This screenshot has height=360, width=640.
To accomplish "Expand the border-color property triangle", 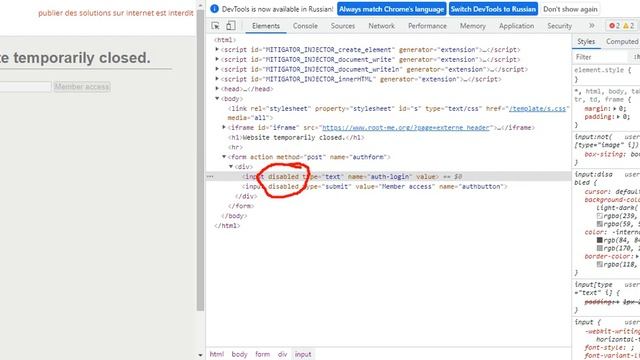I will pos(637,256).
